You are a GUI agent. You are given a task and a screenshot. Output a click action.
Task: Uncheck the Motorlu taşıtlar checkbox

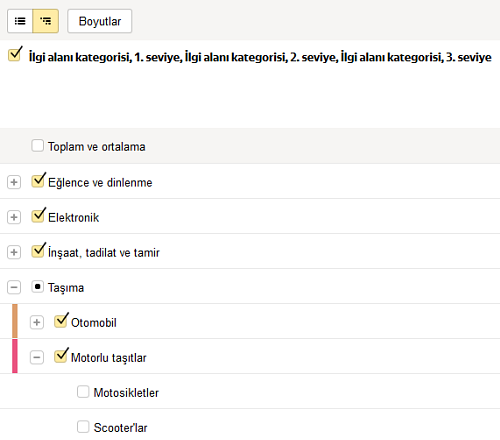point(60,356)
